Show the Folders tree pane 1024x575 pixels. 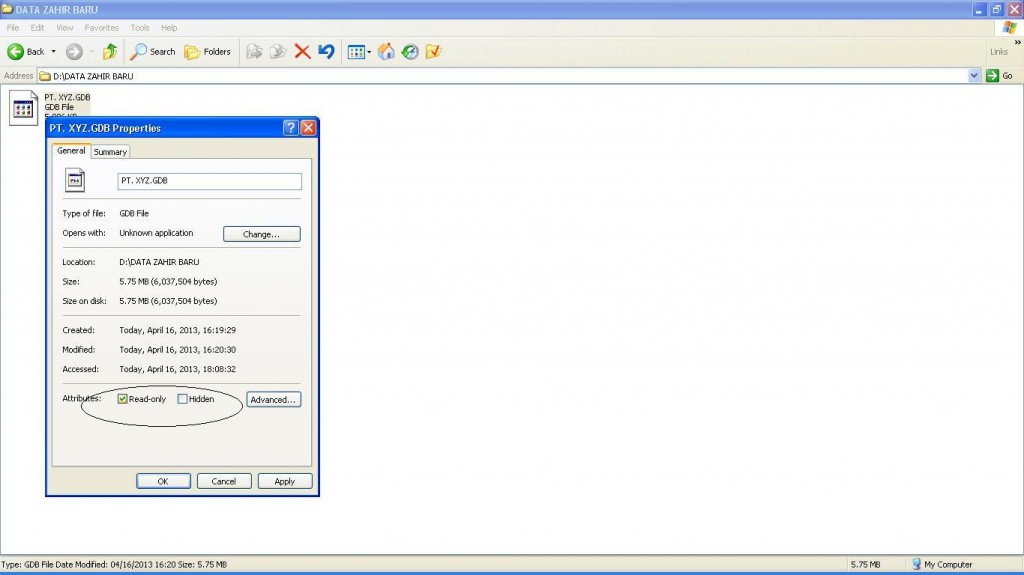coord(207,52)
